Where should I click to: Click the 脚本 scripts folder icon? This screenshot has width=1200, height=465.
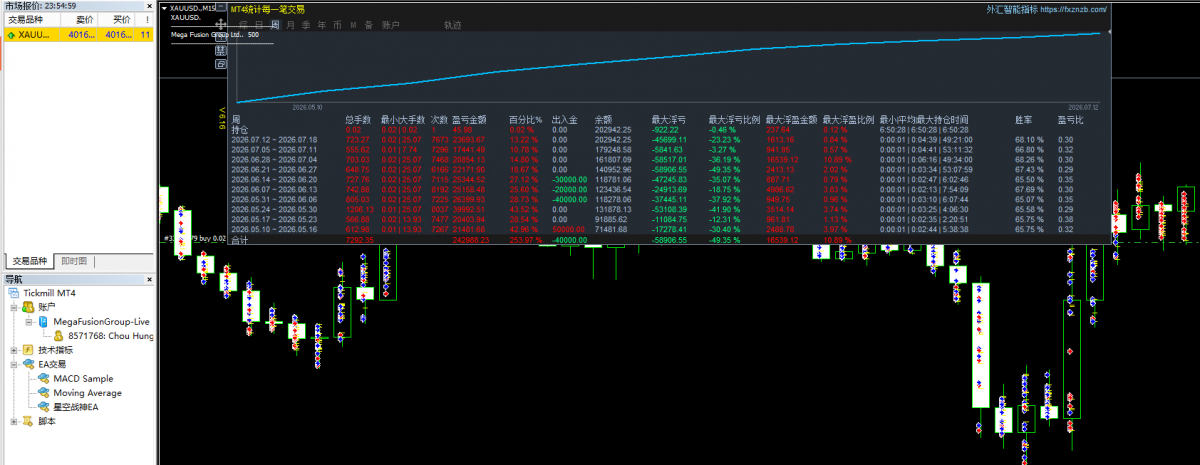pyautogui.click(x=28, y=421)
